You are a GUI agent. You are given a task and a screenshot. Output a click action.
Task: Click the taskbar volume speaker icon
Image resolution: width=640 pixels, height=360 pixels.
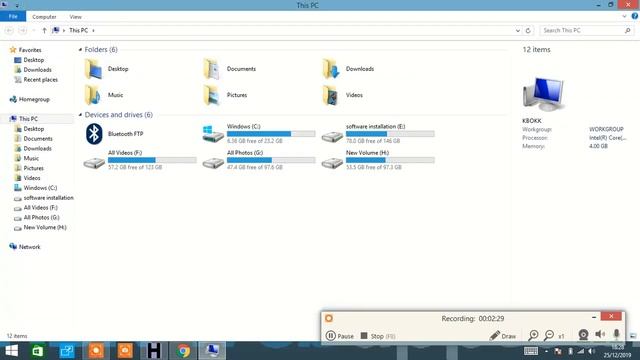click(591, 351)
